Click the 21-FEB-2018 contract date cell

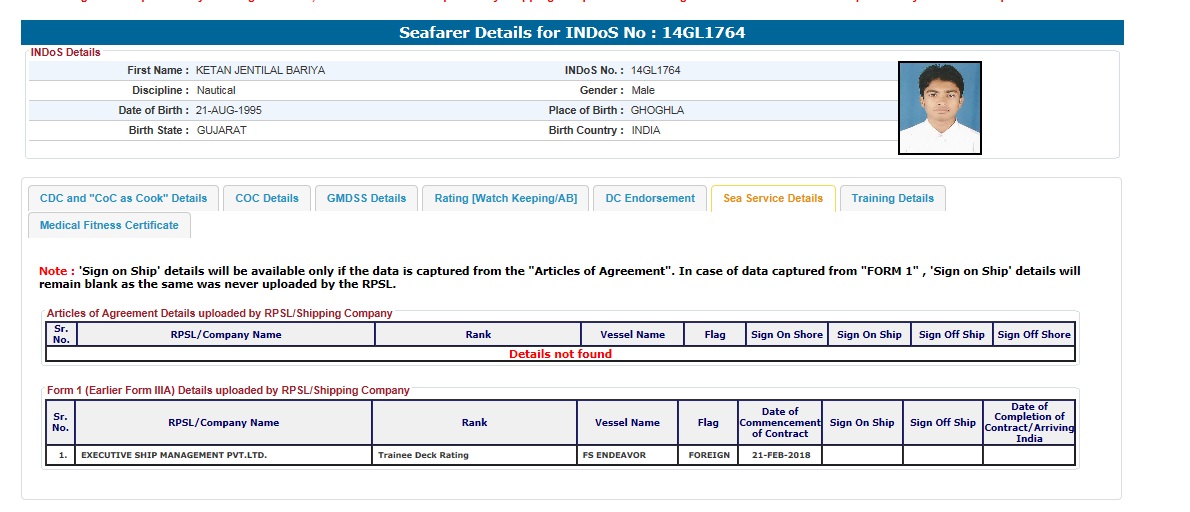pos(779,455)
